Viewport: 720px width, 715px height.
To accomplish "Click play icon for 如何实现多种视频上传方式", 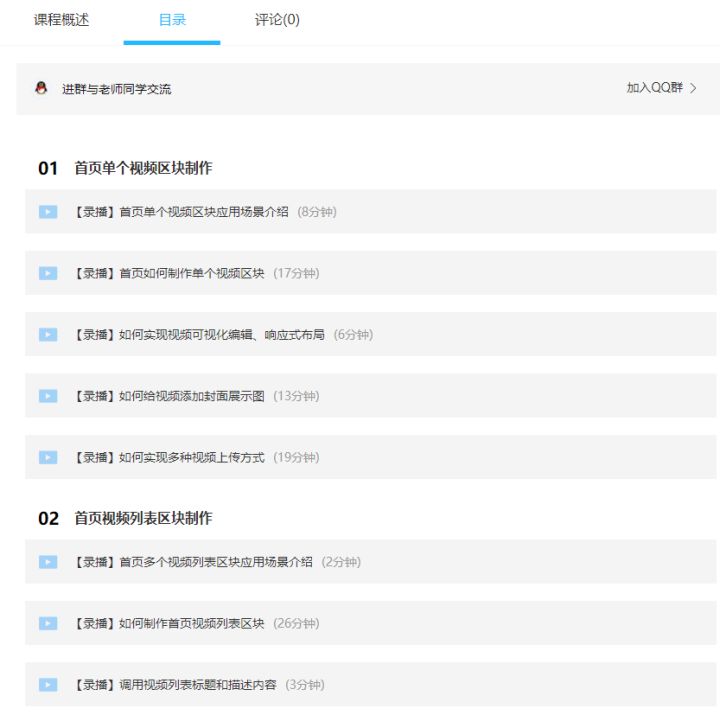I will click(x=48, y=457).
